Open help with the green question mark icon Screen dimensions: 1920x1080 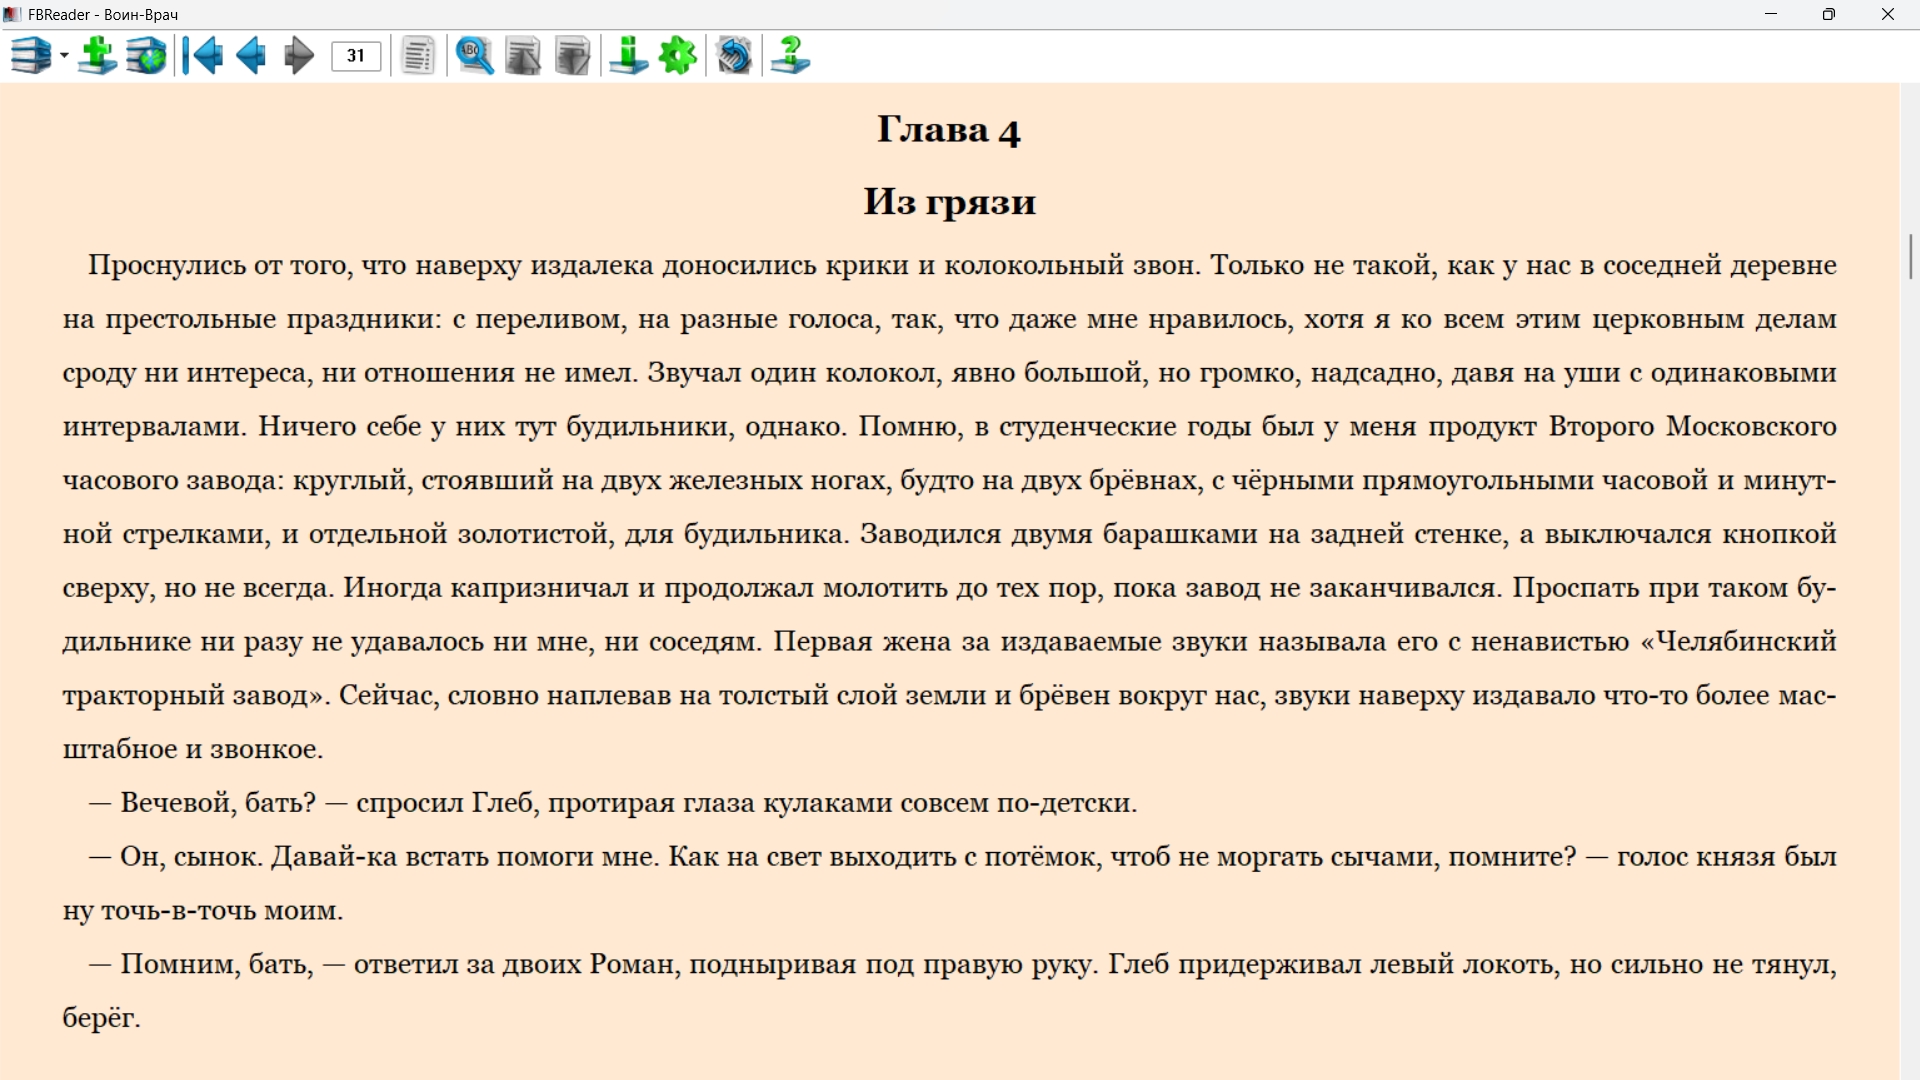point(790,56)
